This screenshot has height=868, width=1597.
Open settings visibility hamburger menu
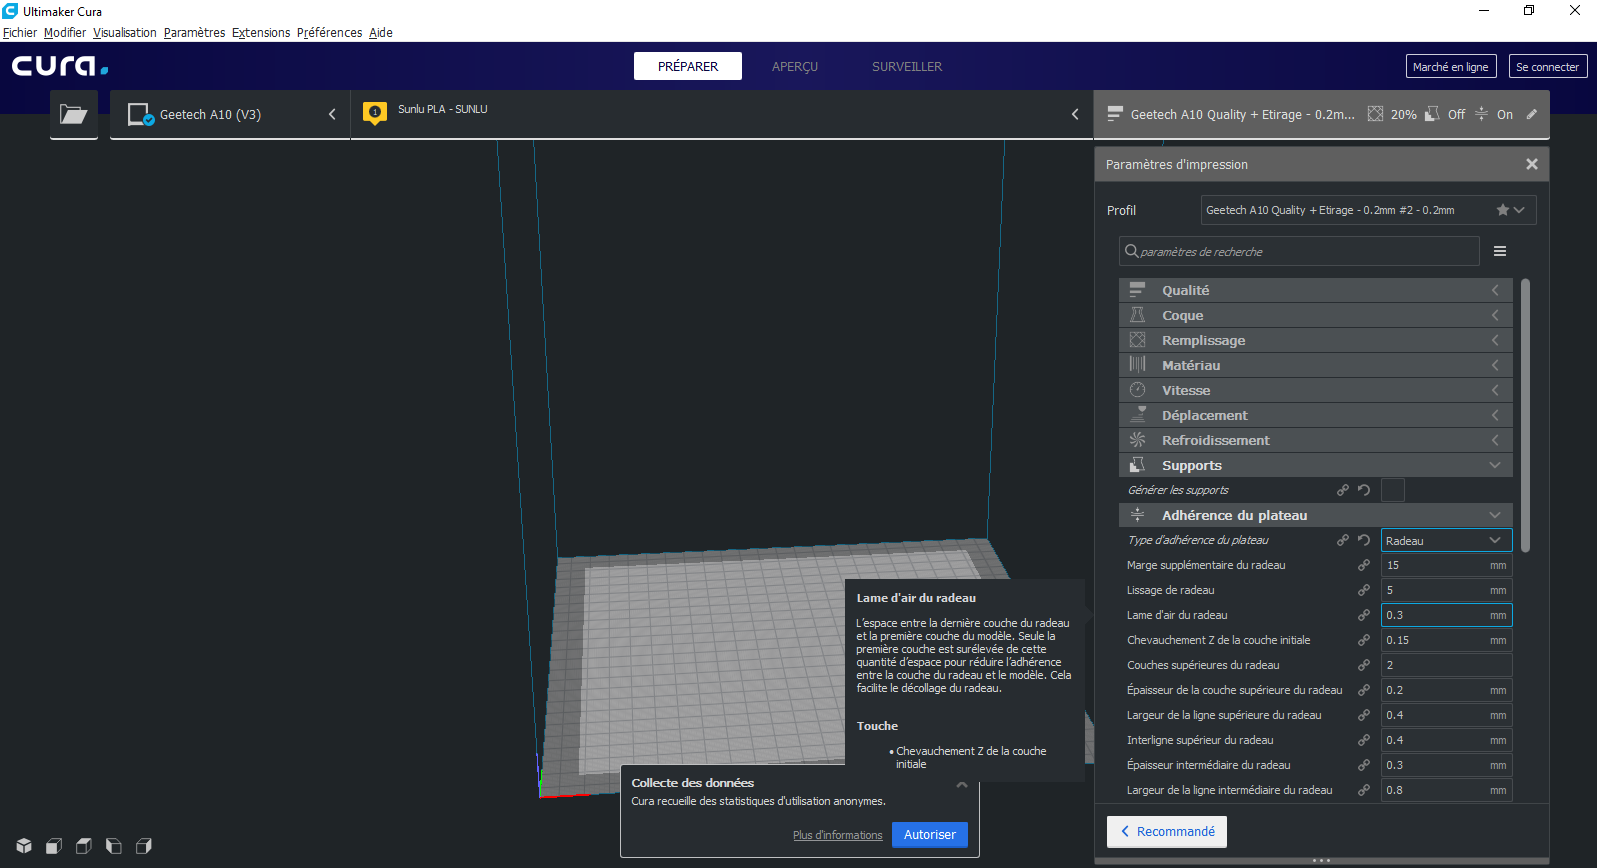coord(1500,251)
